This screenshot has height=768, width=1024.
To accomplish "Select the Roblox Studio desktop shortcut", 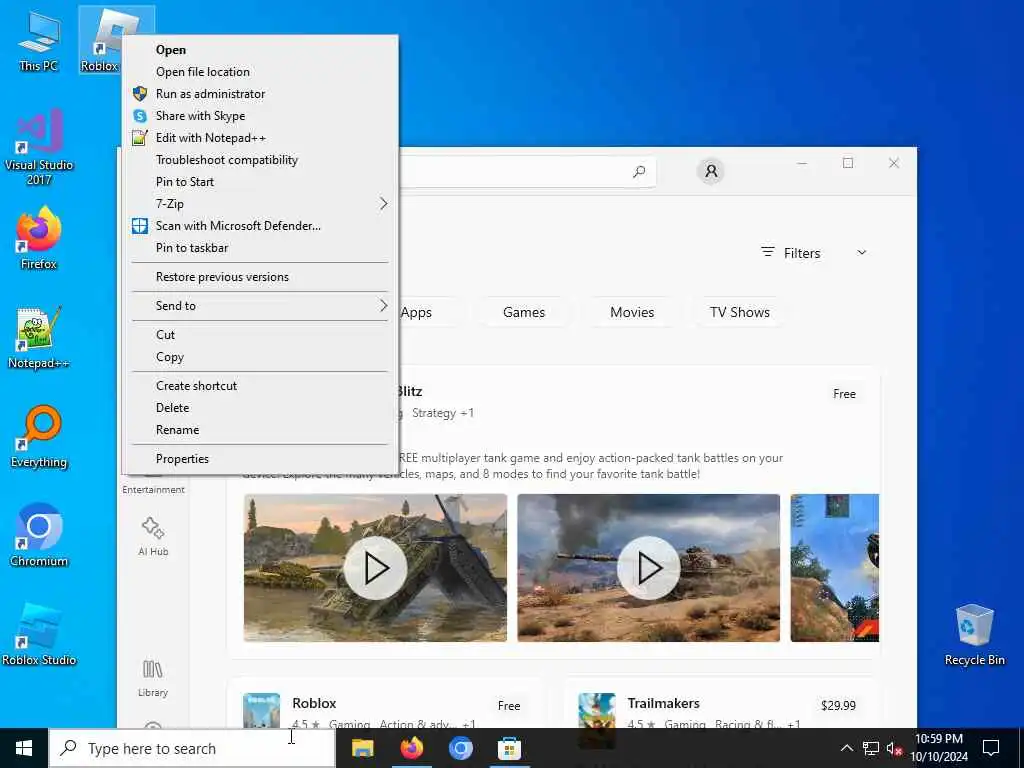I will coord(39,635).
